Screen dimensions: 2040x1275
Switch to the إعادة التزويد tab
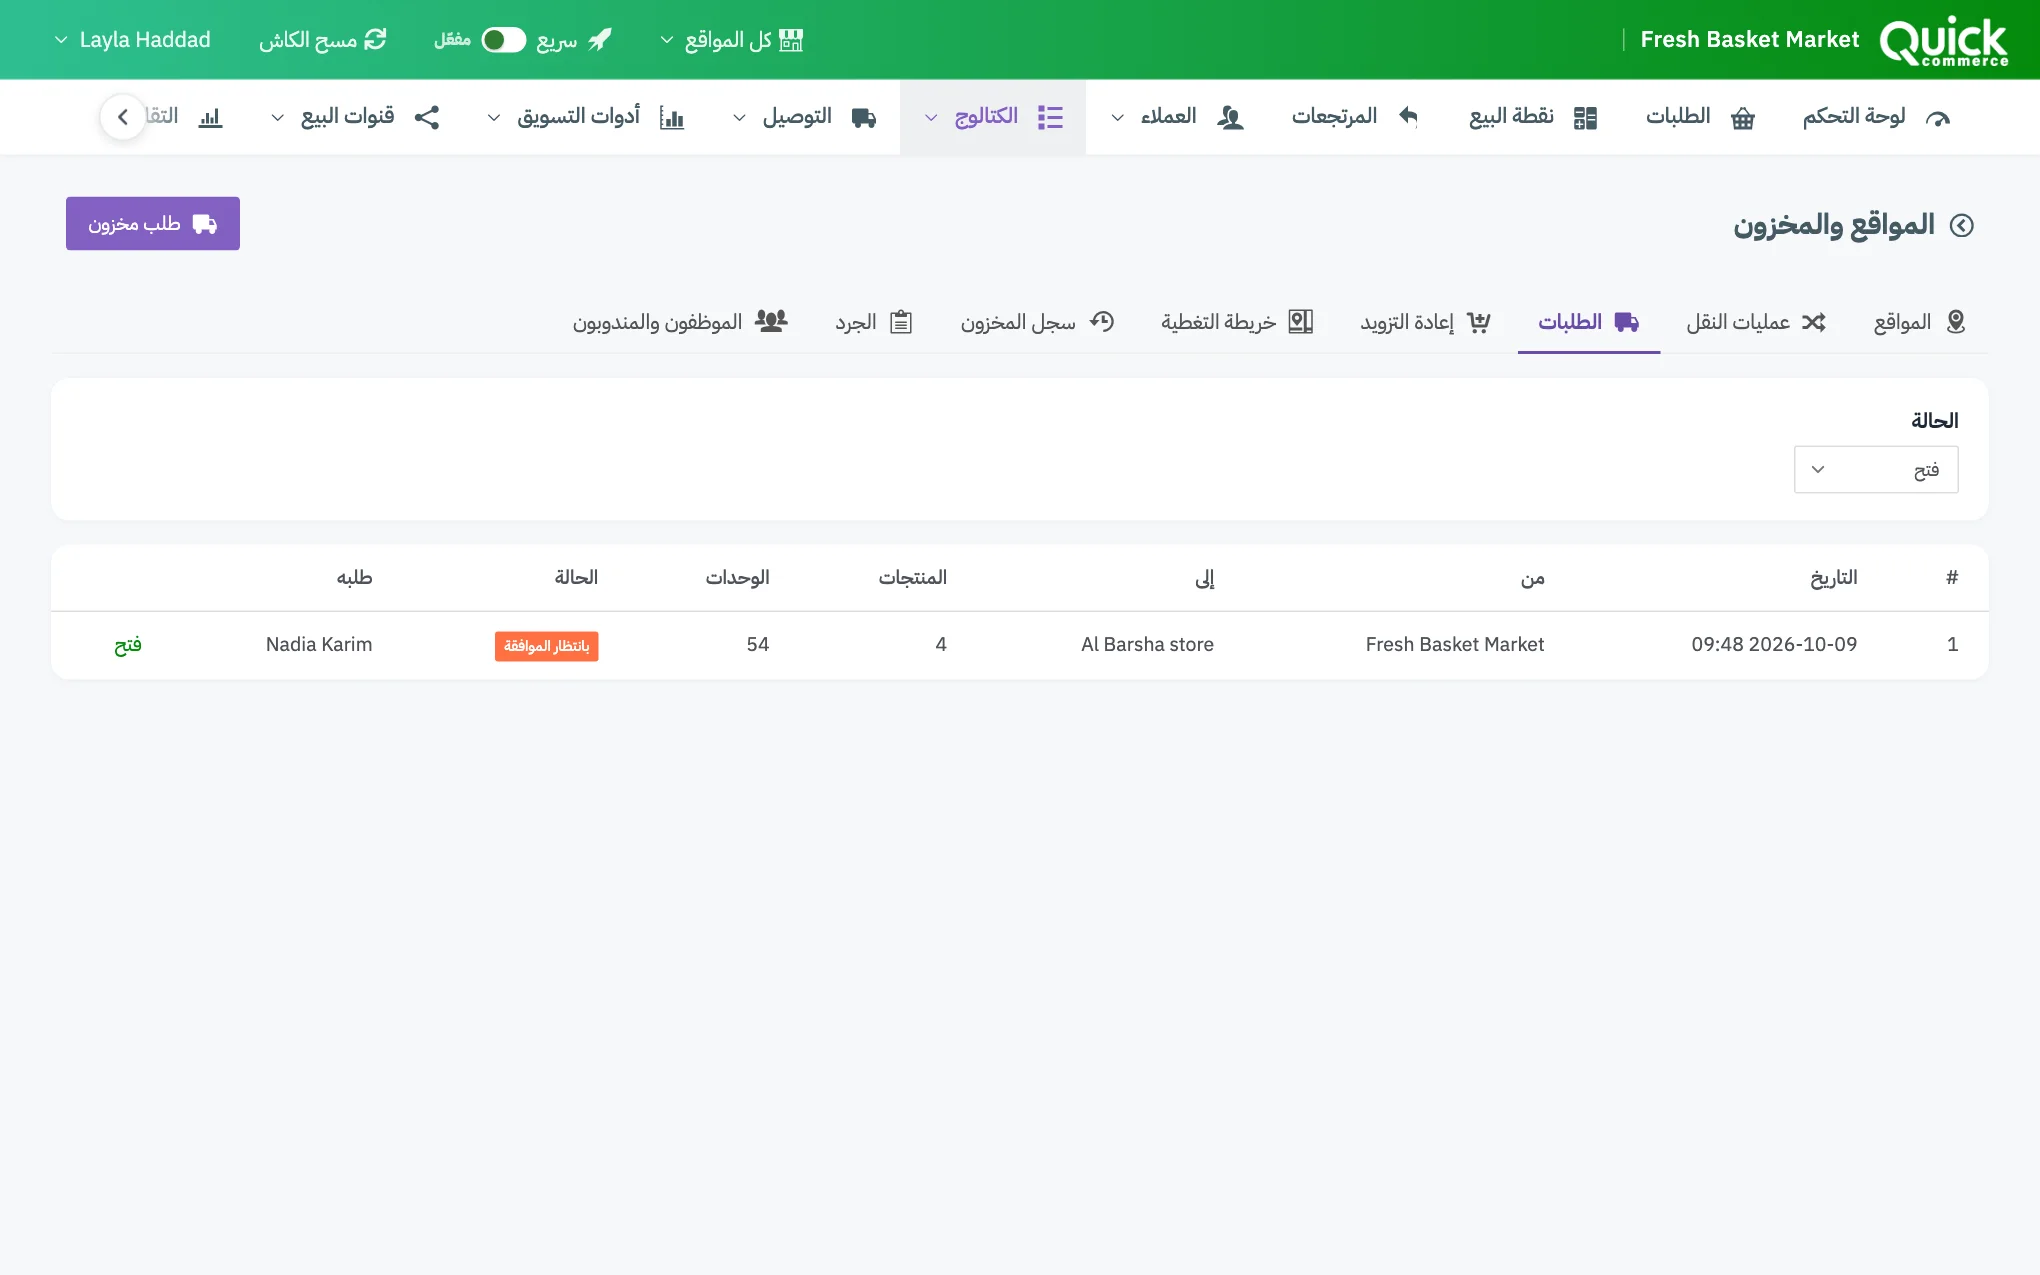click(x=1425, y=322)
